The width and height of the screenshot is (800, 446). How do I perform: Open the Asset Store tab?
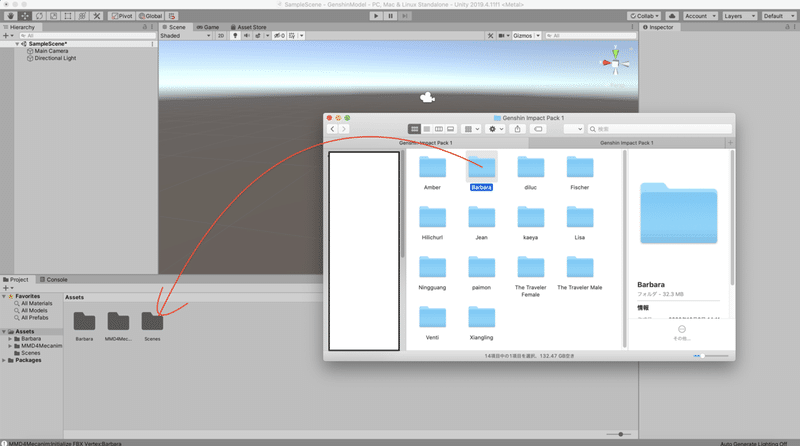click(x=248, y=27)
